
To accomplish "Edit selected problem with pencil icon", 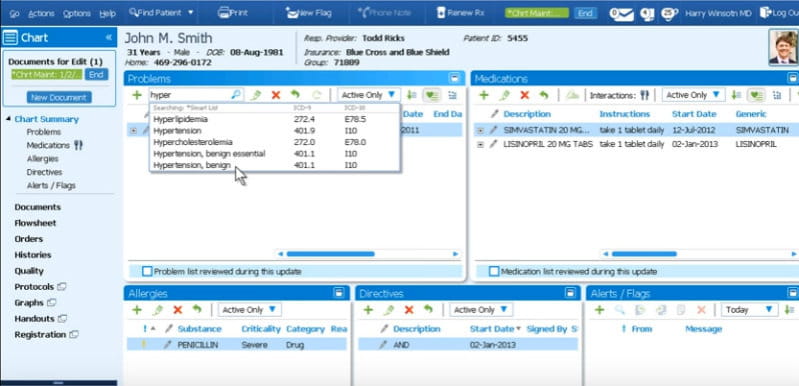I will click(256, 95).
